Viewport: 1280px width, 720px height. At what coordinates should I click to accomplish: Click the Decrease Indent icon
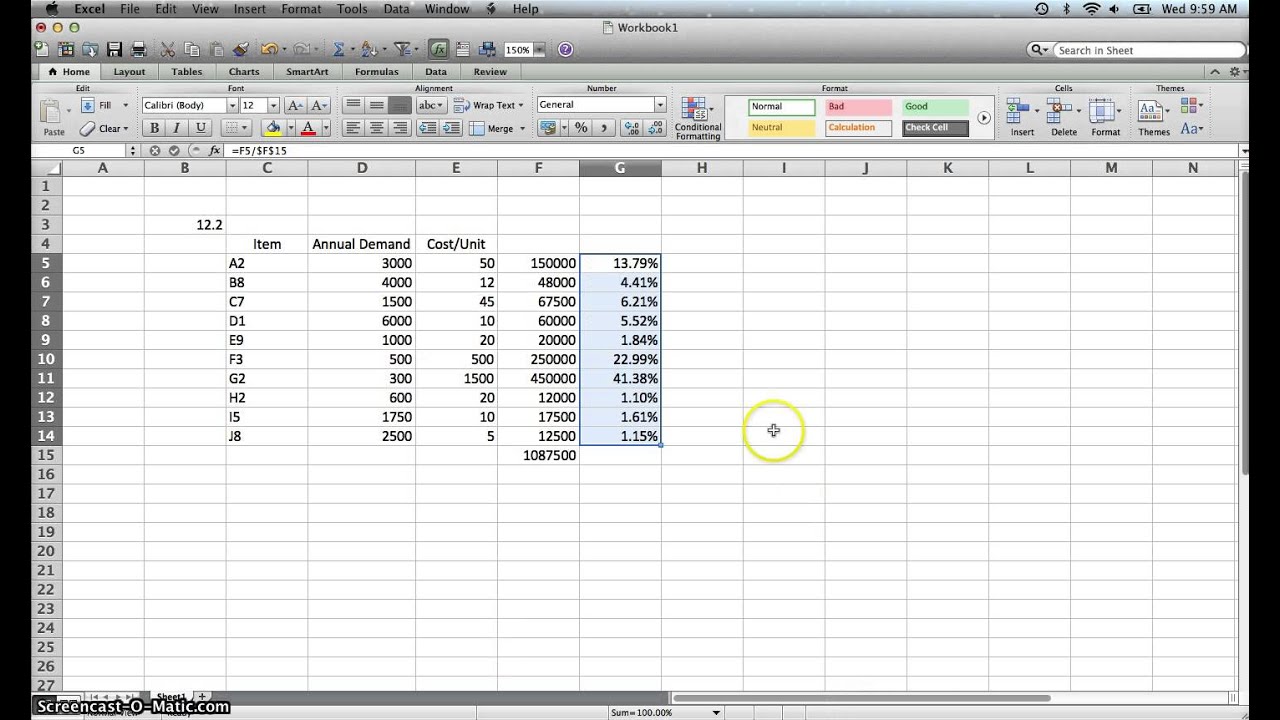[x=428, y=128]
